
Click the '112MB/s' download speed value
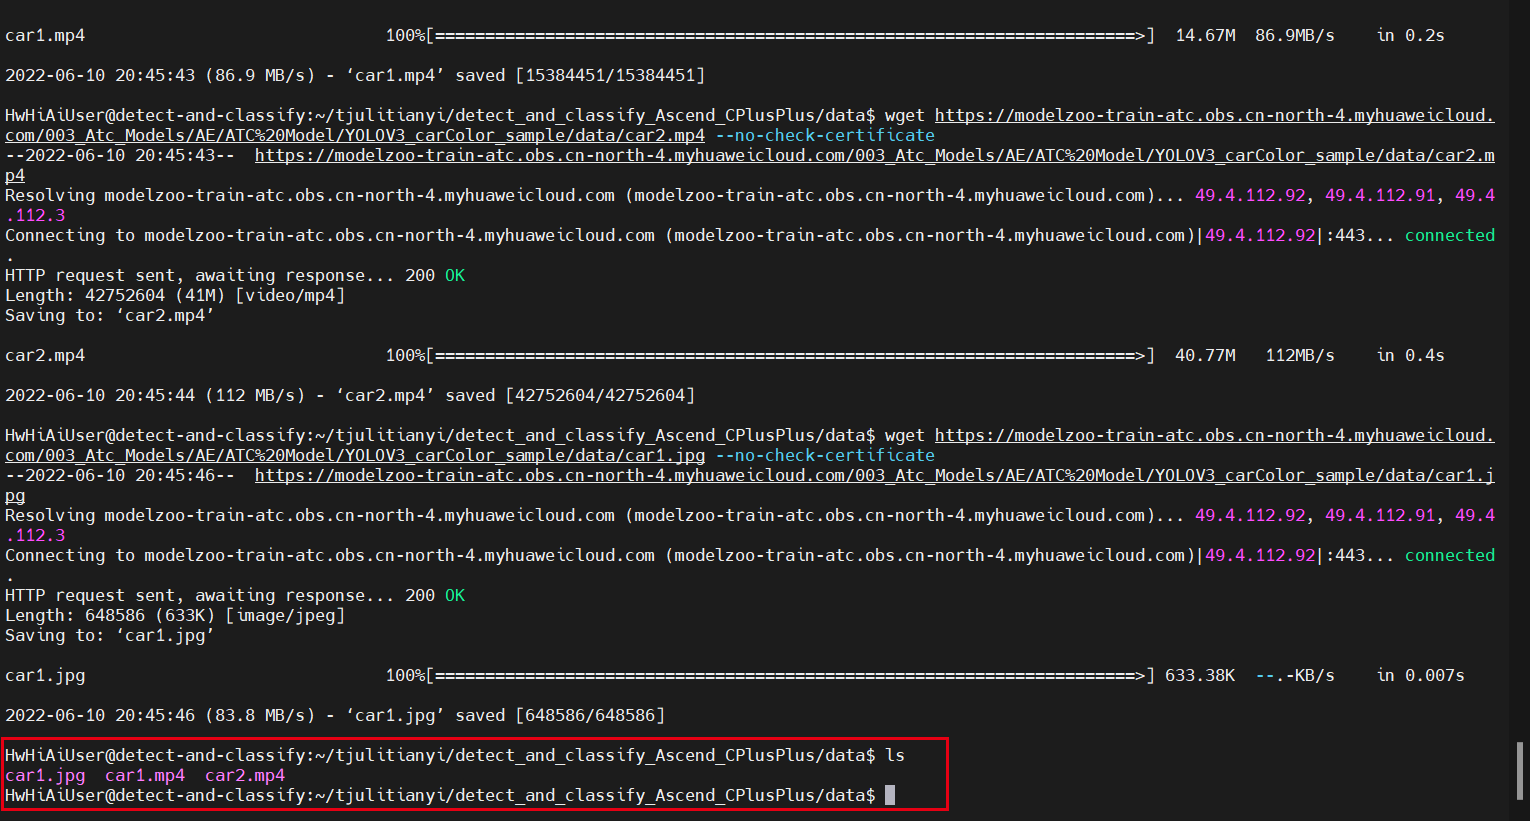1300,355
